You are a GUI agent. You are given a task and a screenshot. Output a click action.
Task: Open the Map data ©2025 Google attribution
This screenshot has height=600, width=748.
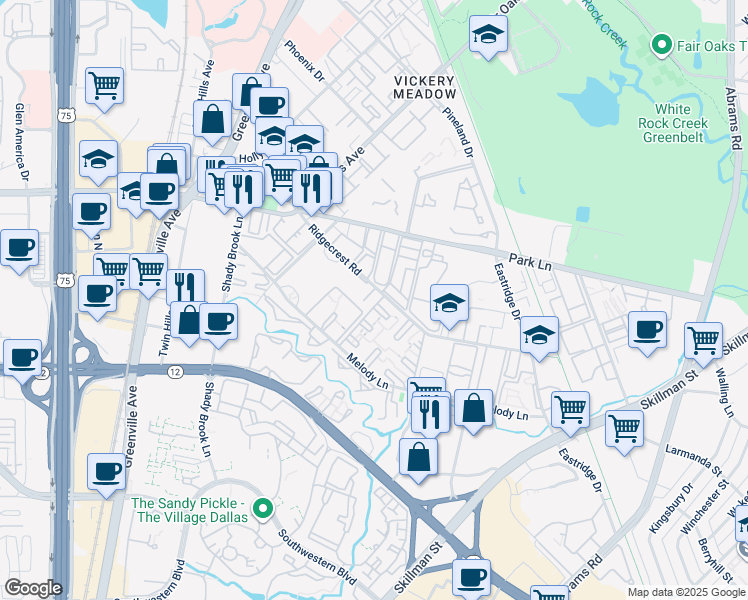pyautogui.click(x=686, y=592)
